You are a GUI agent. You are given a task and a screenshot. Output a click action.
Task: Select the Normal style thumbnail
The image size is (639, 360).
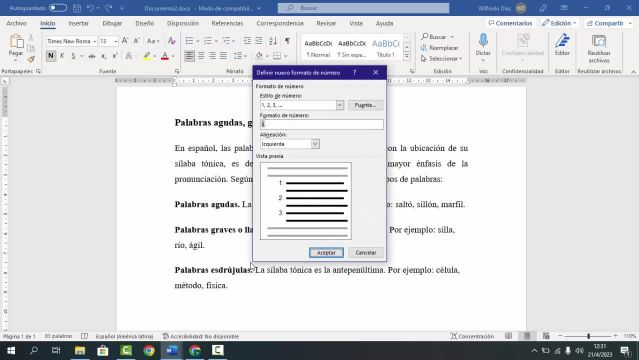pyautogui.click(x=318, y=48)
